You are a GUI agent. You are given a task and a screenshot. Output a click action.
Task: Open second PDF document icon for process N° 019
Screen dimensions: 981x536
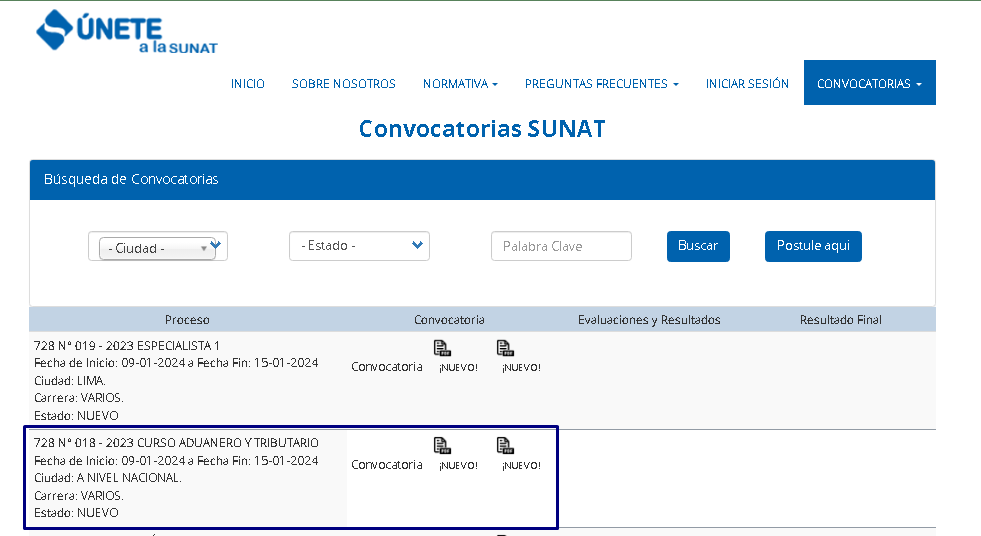(505, 348)
